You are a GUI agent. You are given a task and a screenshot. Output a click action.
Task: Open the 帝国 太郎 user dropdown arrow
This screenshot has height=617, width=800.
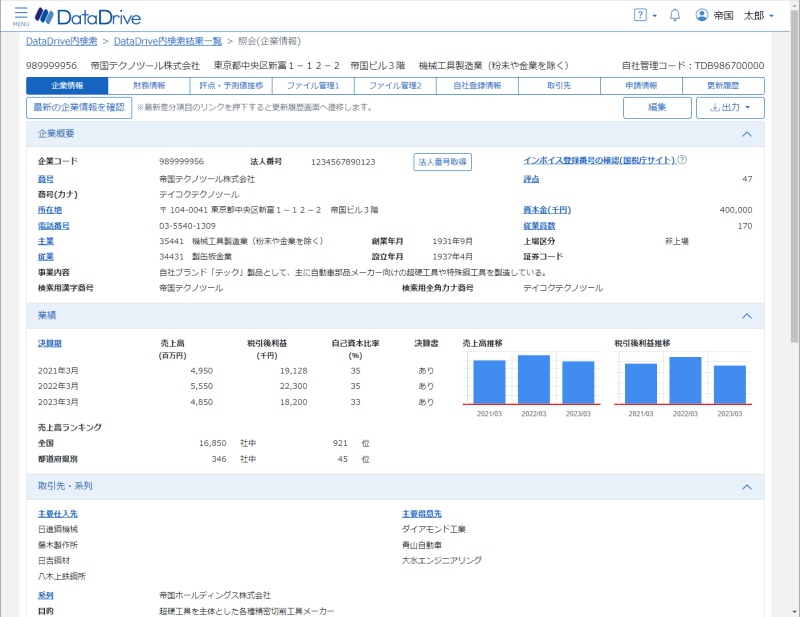coord(771,16)
